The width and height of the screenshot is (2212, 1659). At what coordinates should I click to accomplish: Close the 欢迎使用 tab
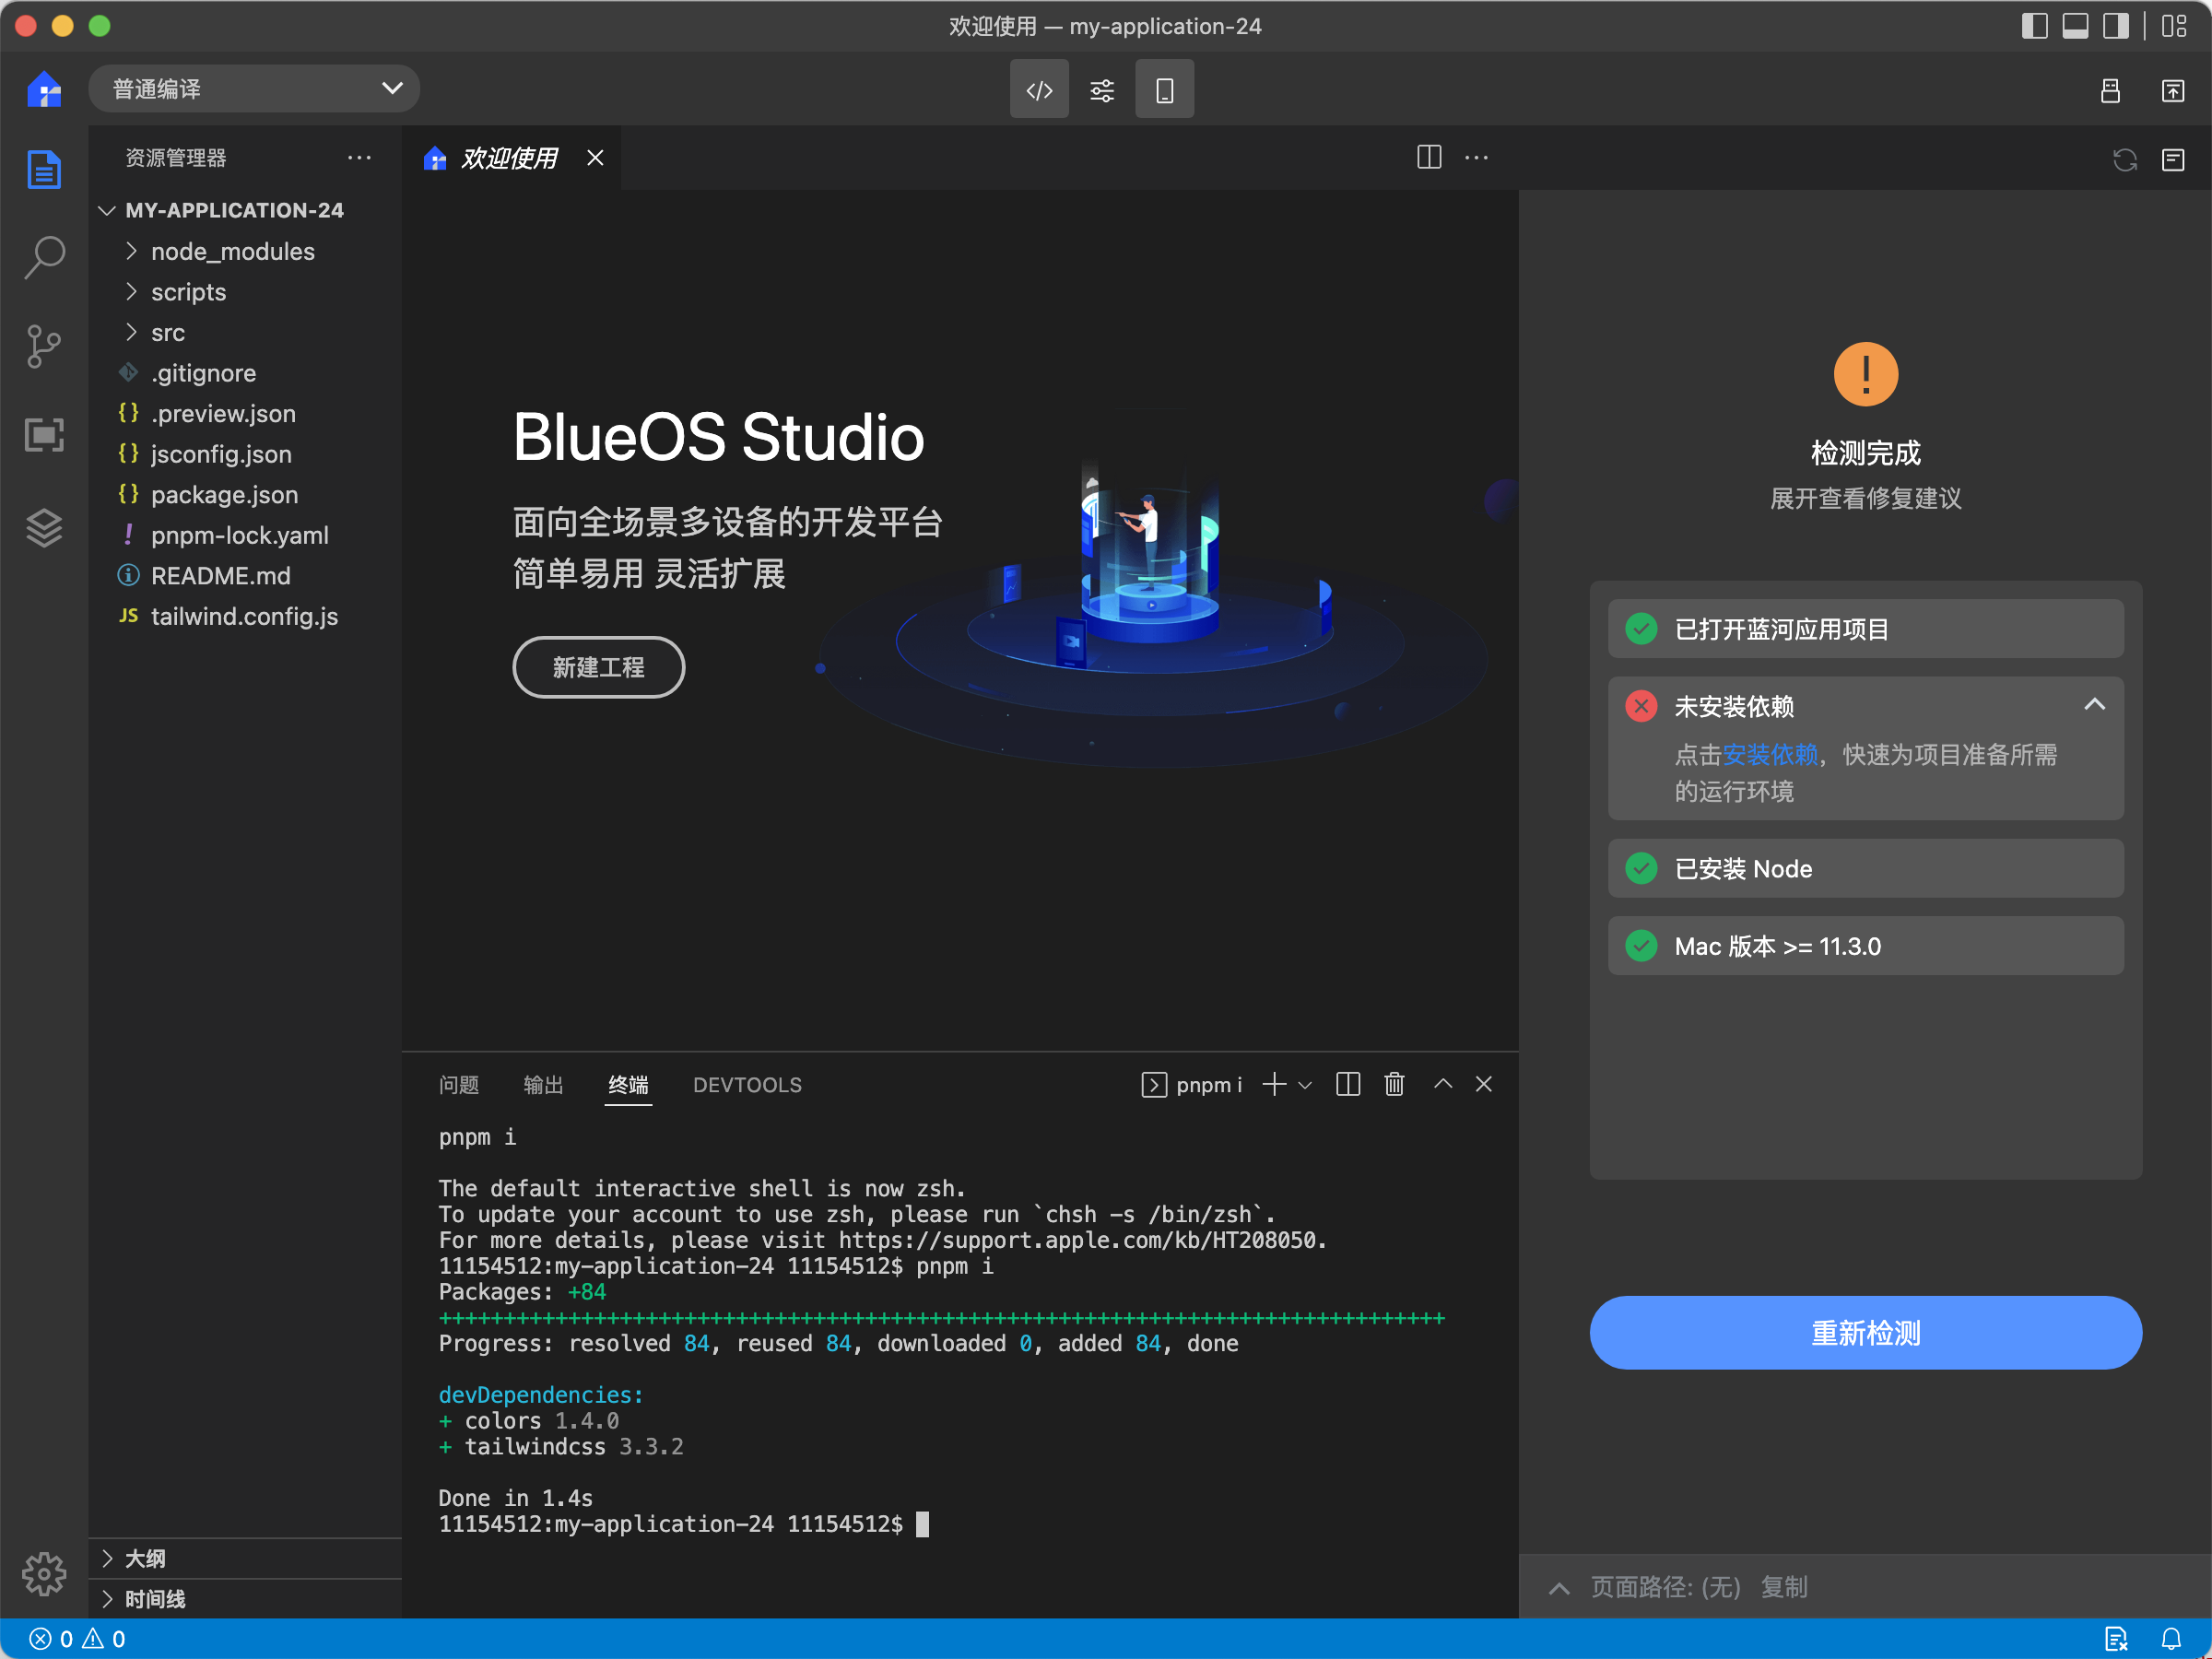tap(595, 158)
